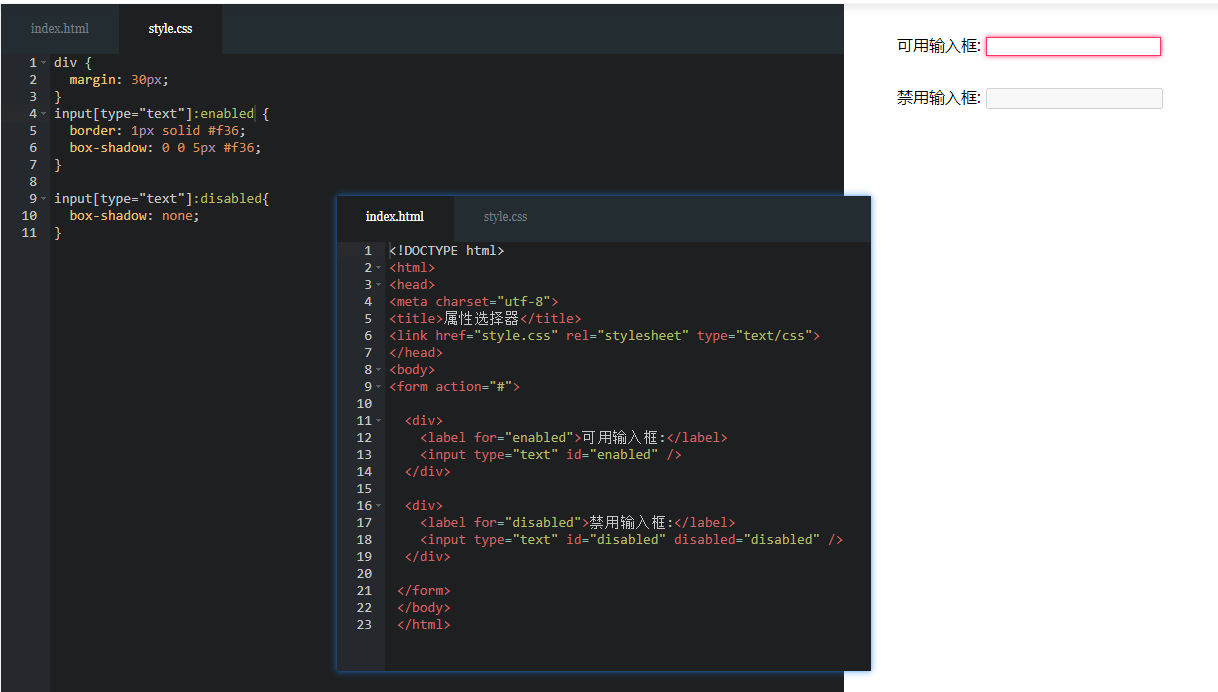Select style.css tab in left editor
This screenshot has height=692, width=1218.
pyautogui.click(x=170, y=29)
